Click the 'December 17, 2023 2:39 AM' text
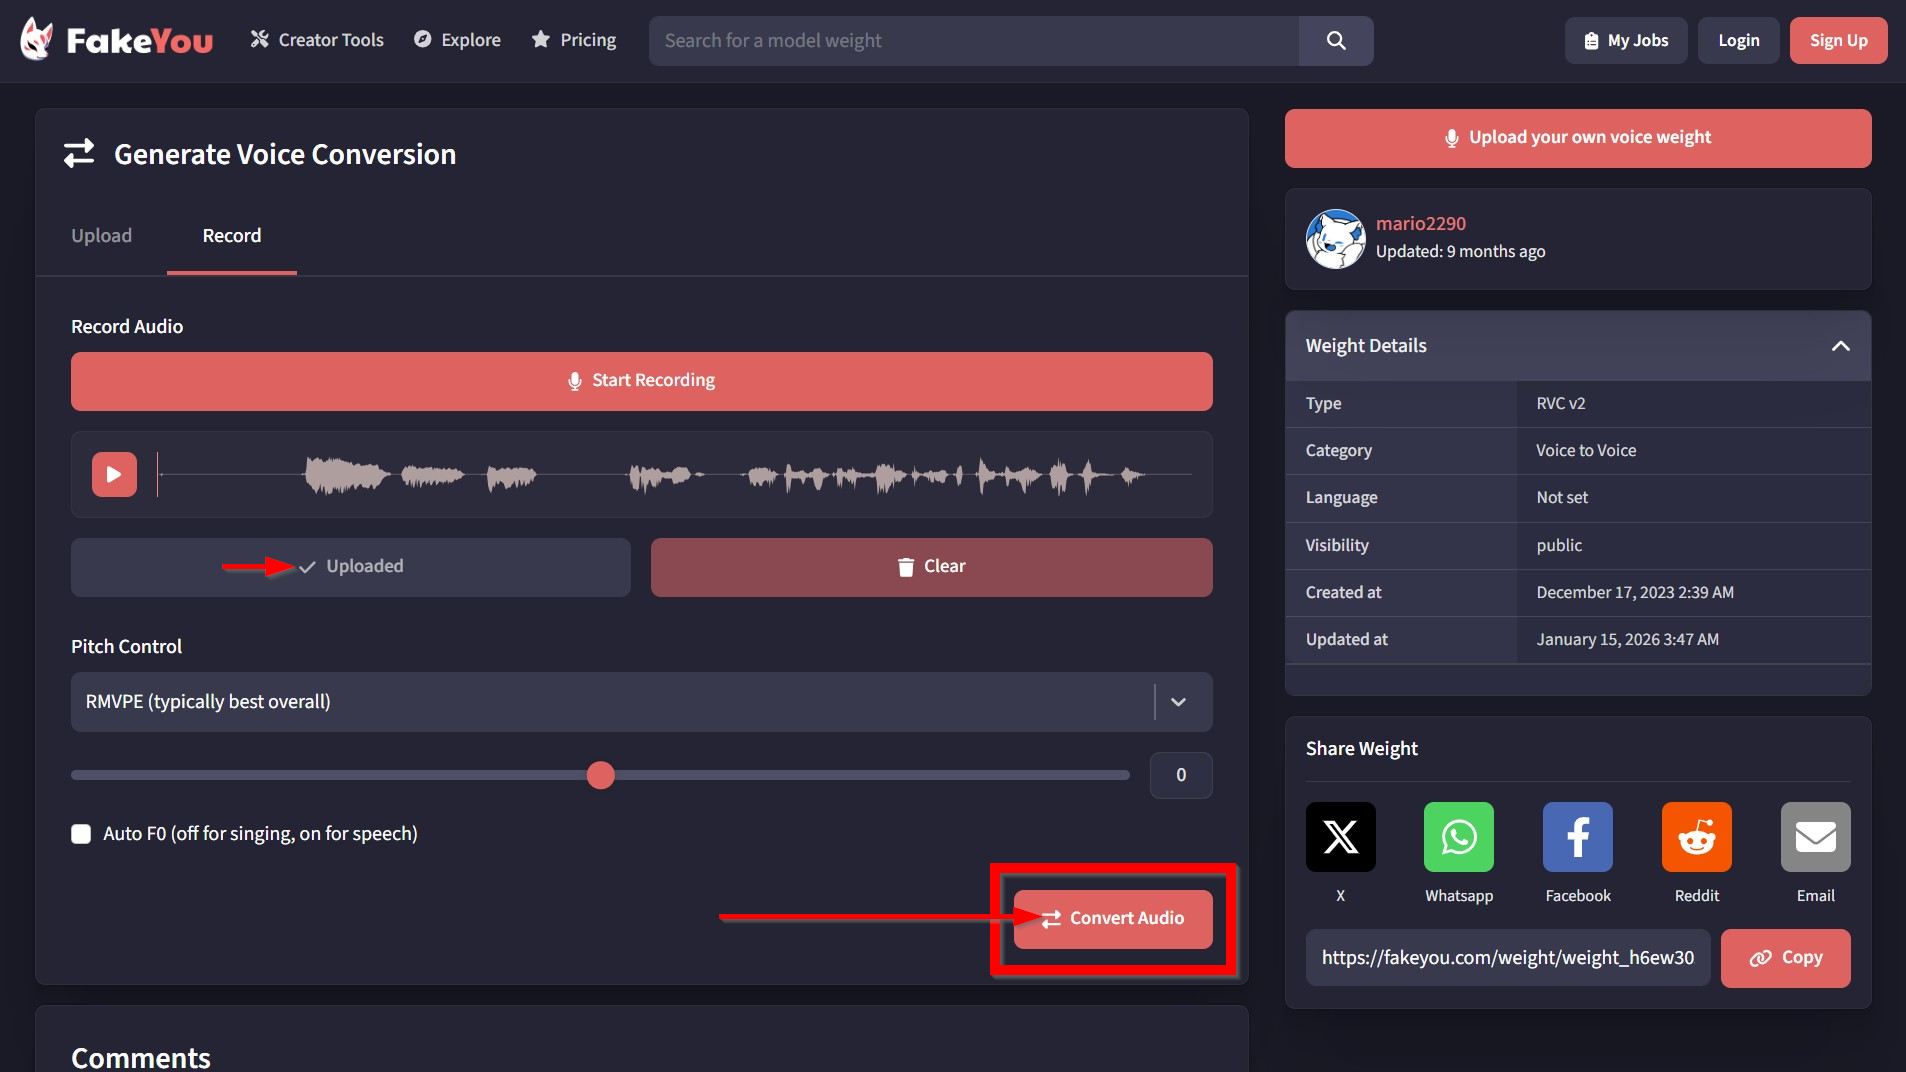This screenshot has width=1906, height=1072. (x=1635, y=593)
